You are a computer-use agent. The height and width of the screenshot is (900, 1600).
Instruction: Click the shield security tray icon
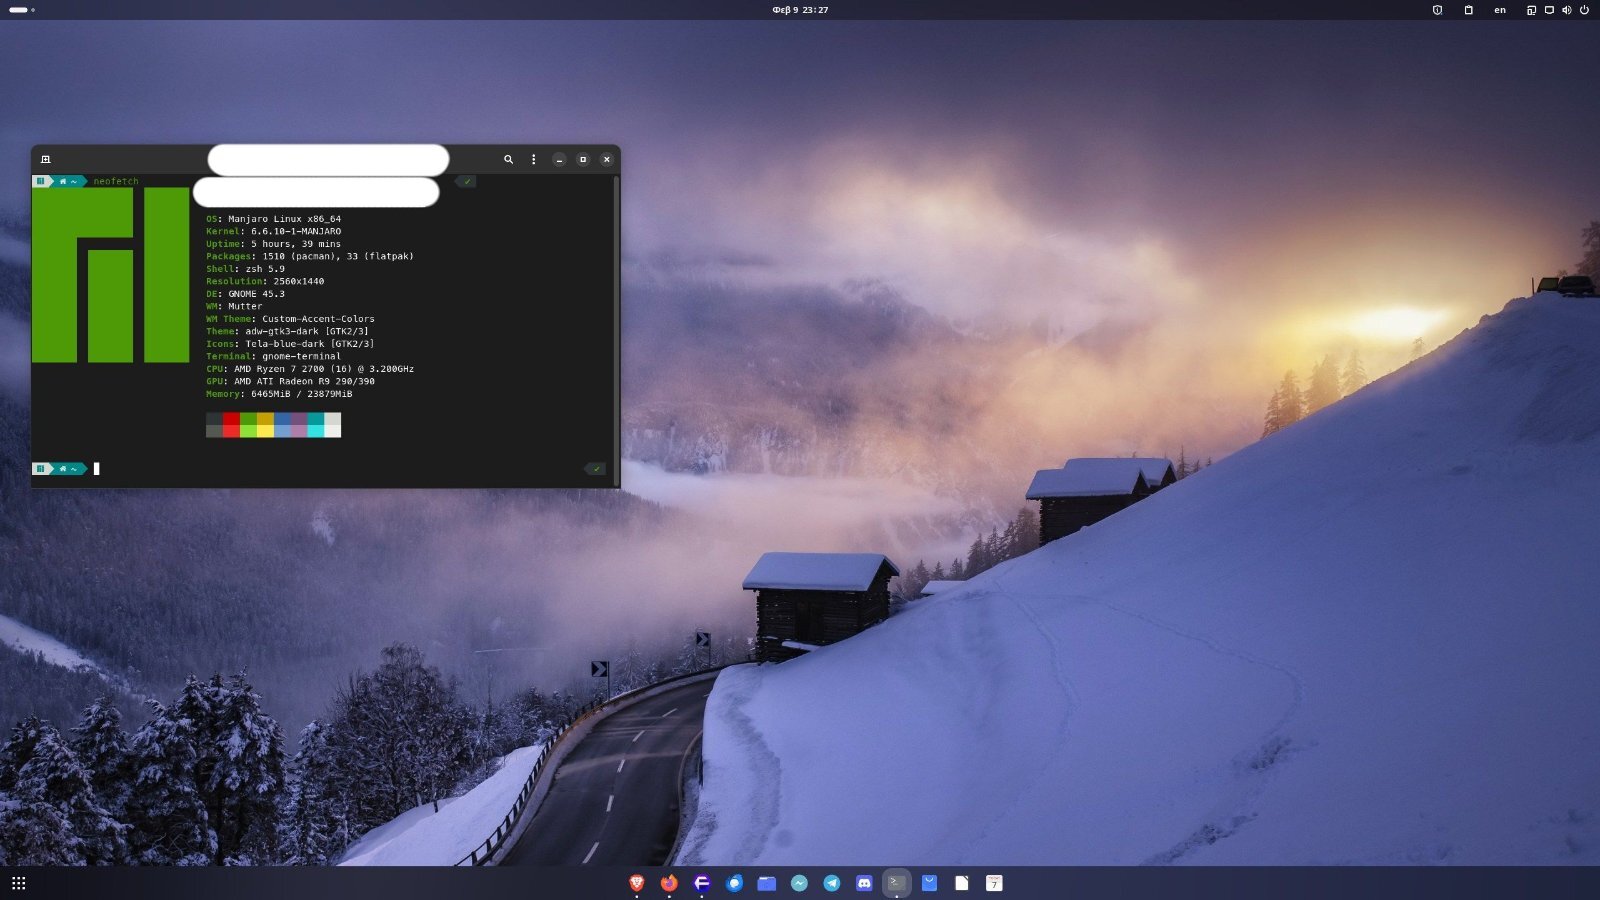1437,10
